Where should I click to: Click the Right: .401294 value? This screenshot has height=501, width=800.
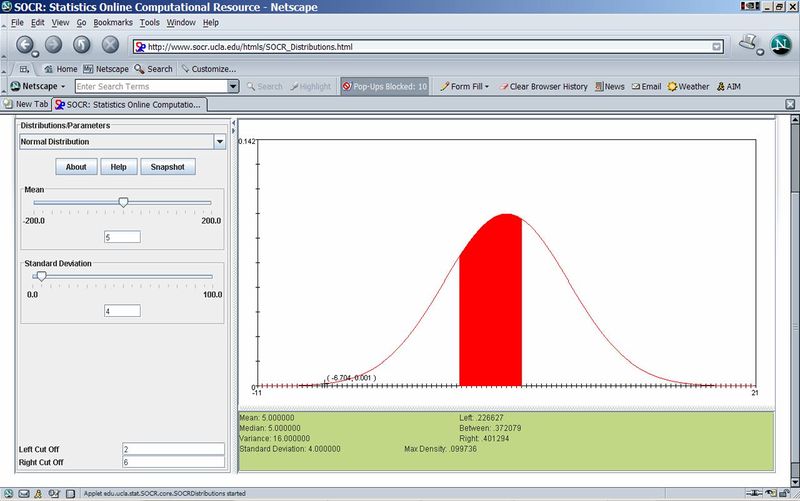484,438
